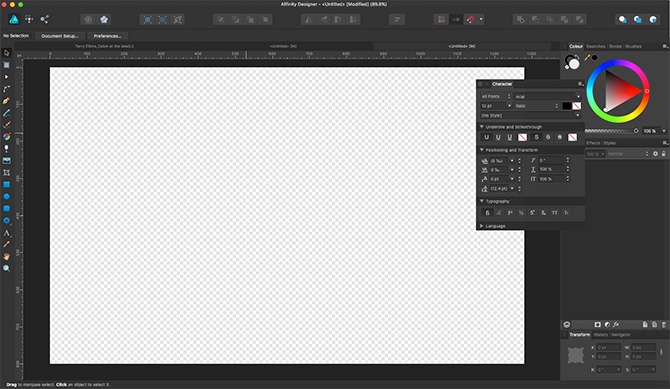
Task: Open the Arial font family dropdown
Action: (547, 97)
